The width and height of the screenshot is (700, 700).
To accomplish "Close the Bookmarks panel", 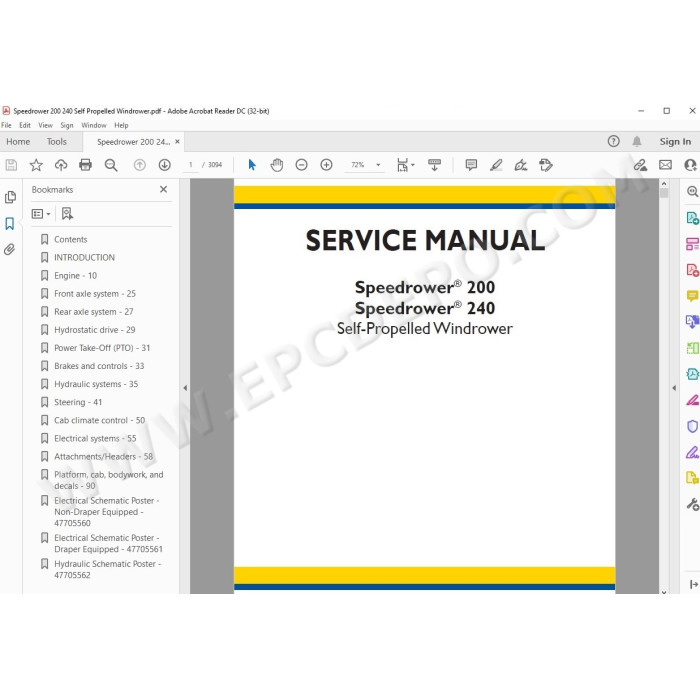I will tap(163, 189).
